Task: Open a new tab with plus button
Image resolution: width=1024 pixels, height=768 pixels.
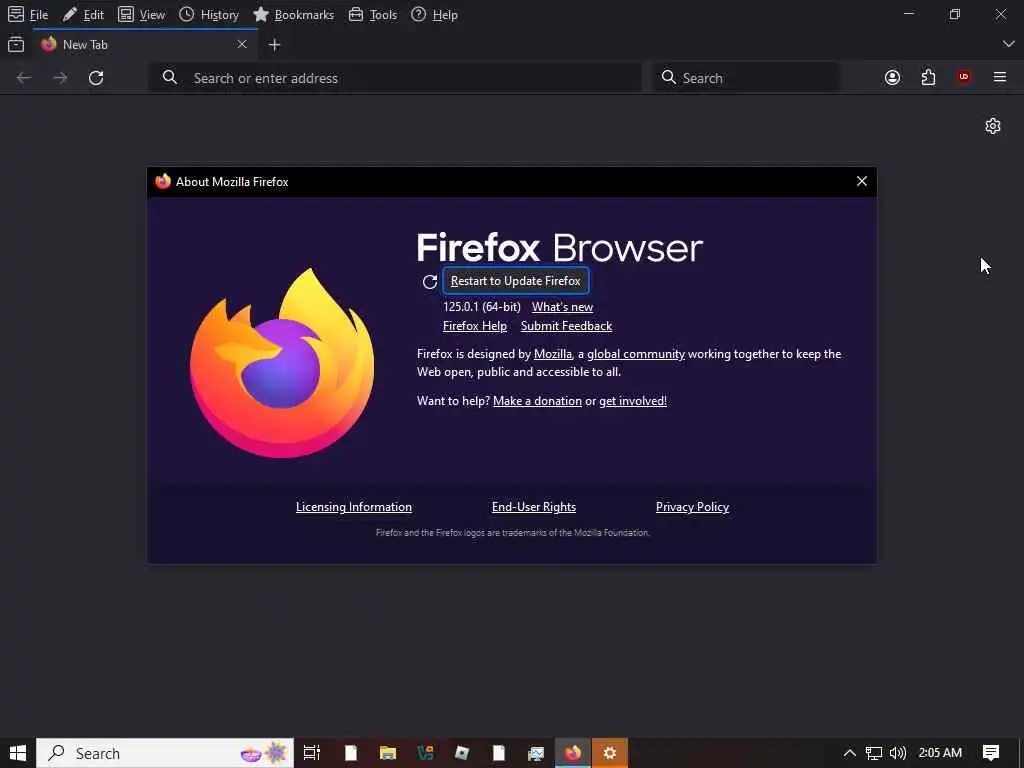Action: click(274, 44)
